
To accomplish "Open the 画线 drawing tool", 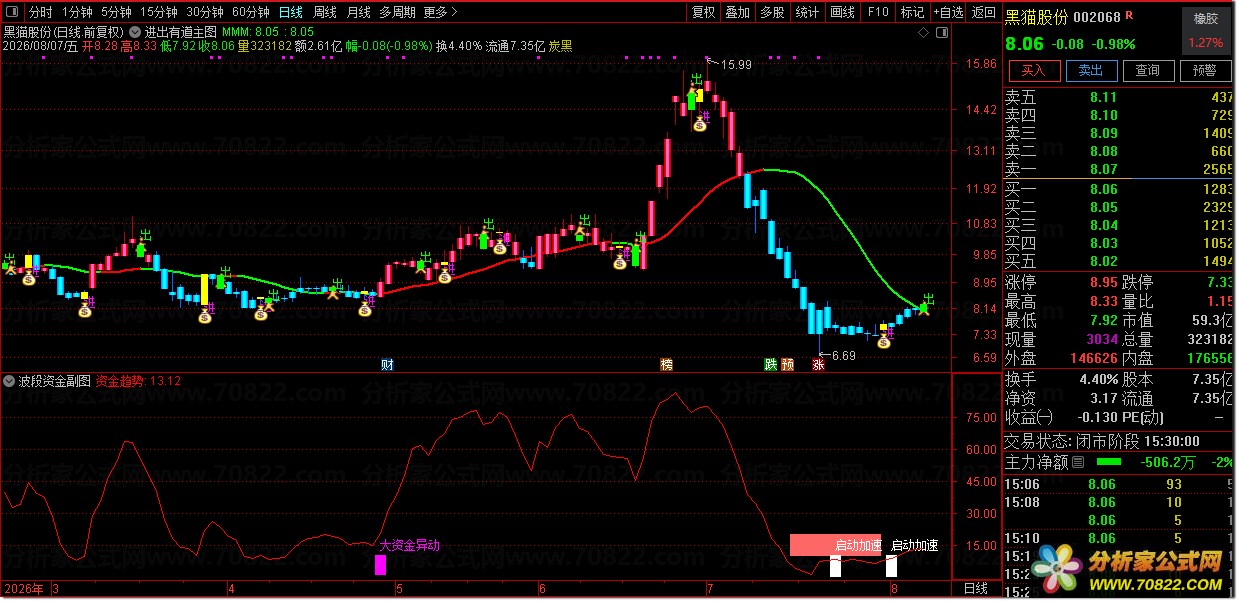I will coord(843,12).
